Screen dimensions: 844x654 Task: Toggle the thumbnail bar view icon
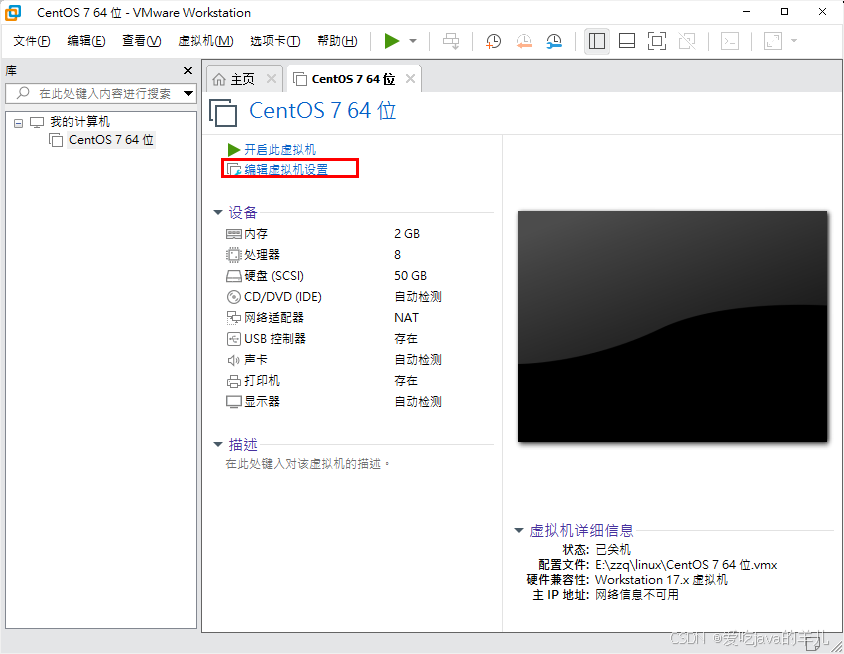(x=627, y=41)
